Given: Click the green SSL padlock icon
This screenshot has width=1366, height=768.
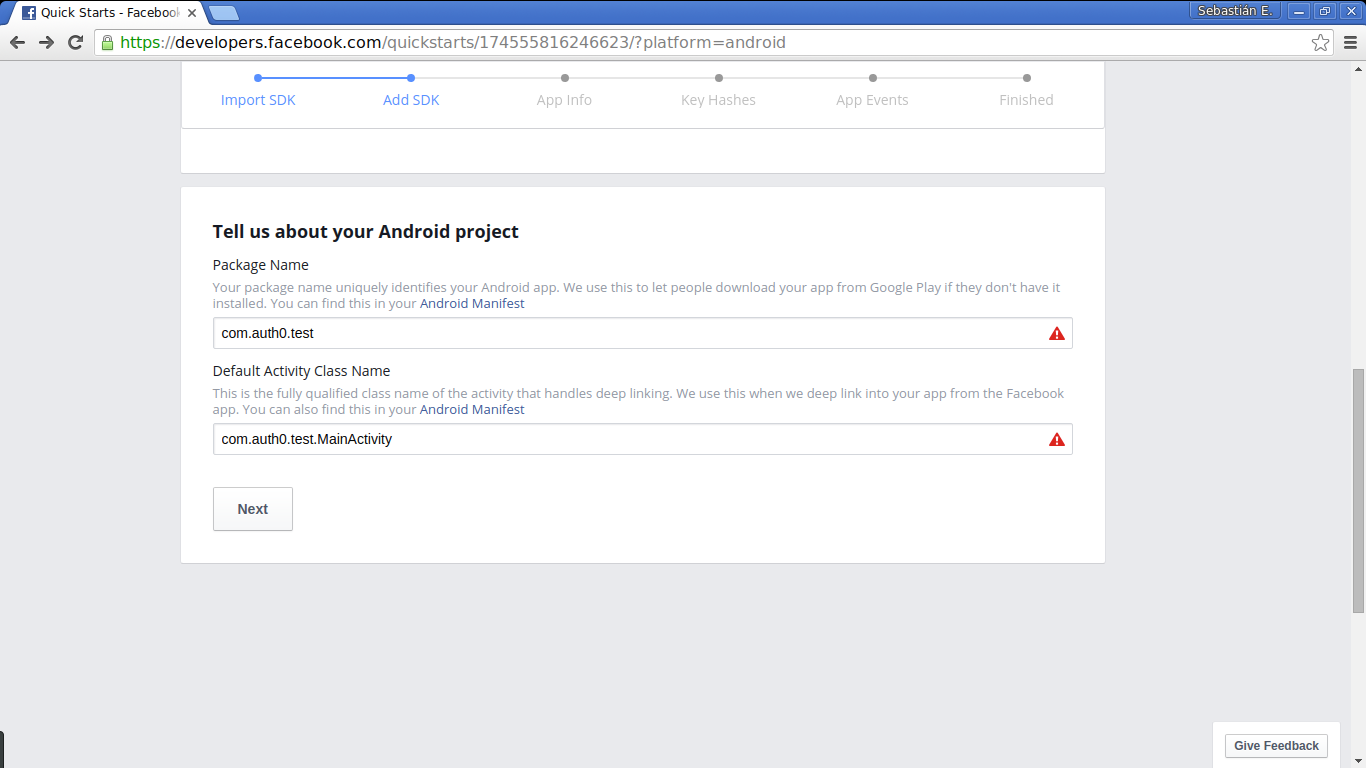Looking at the screenshot, I should click(107, 42).
